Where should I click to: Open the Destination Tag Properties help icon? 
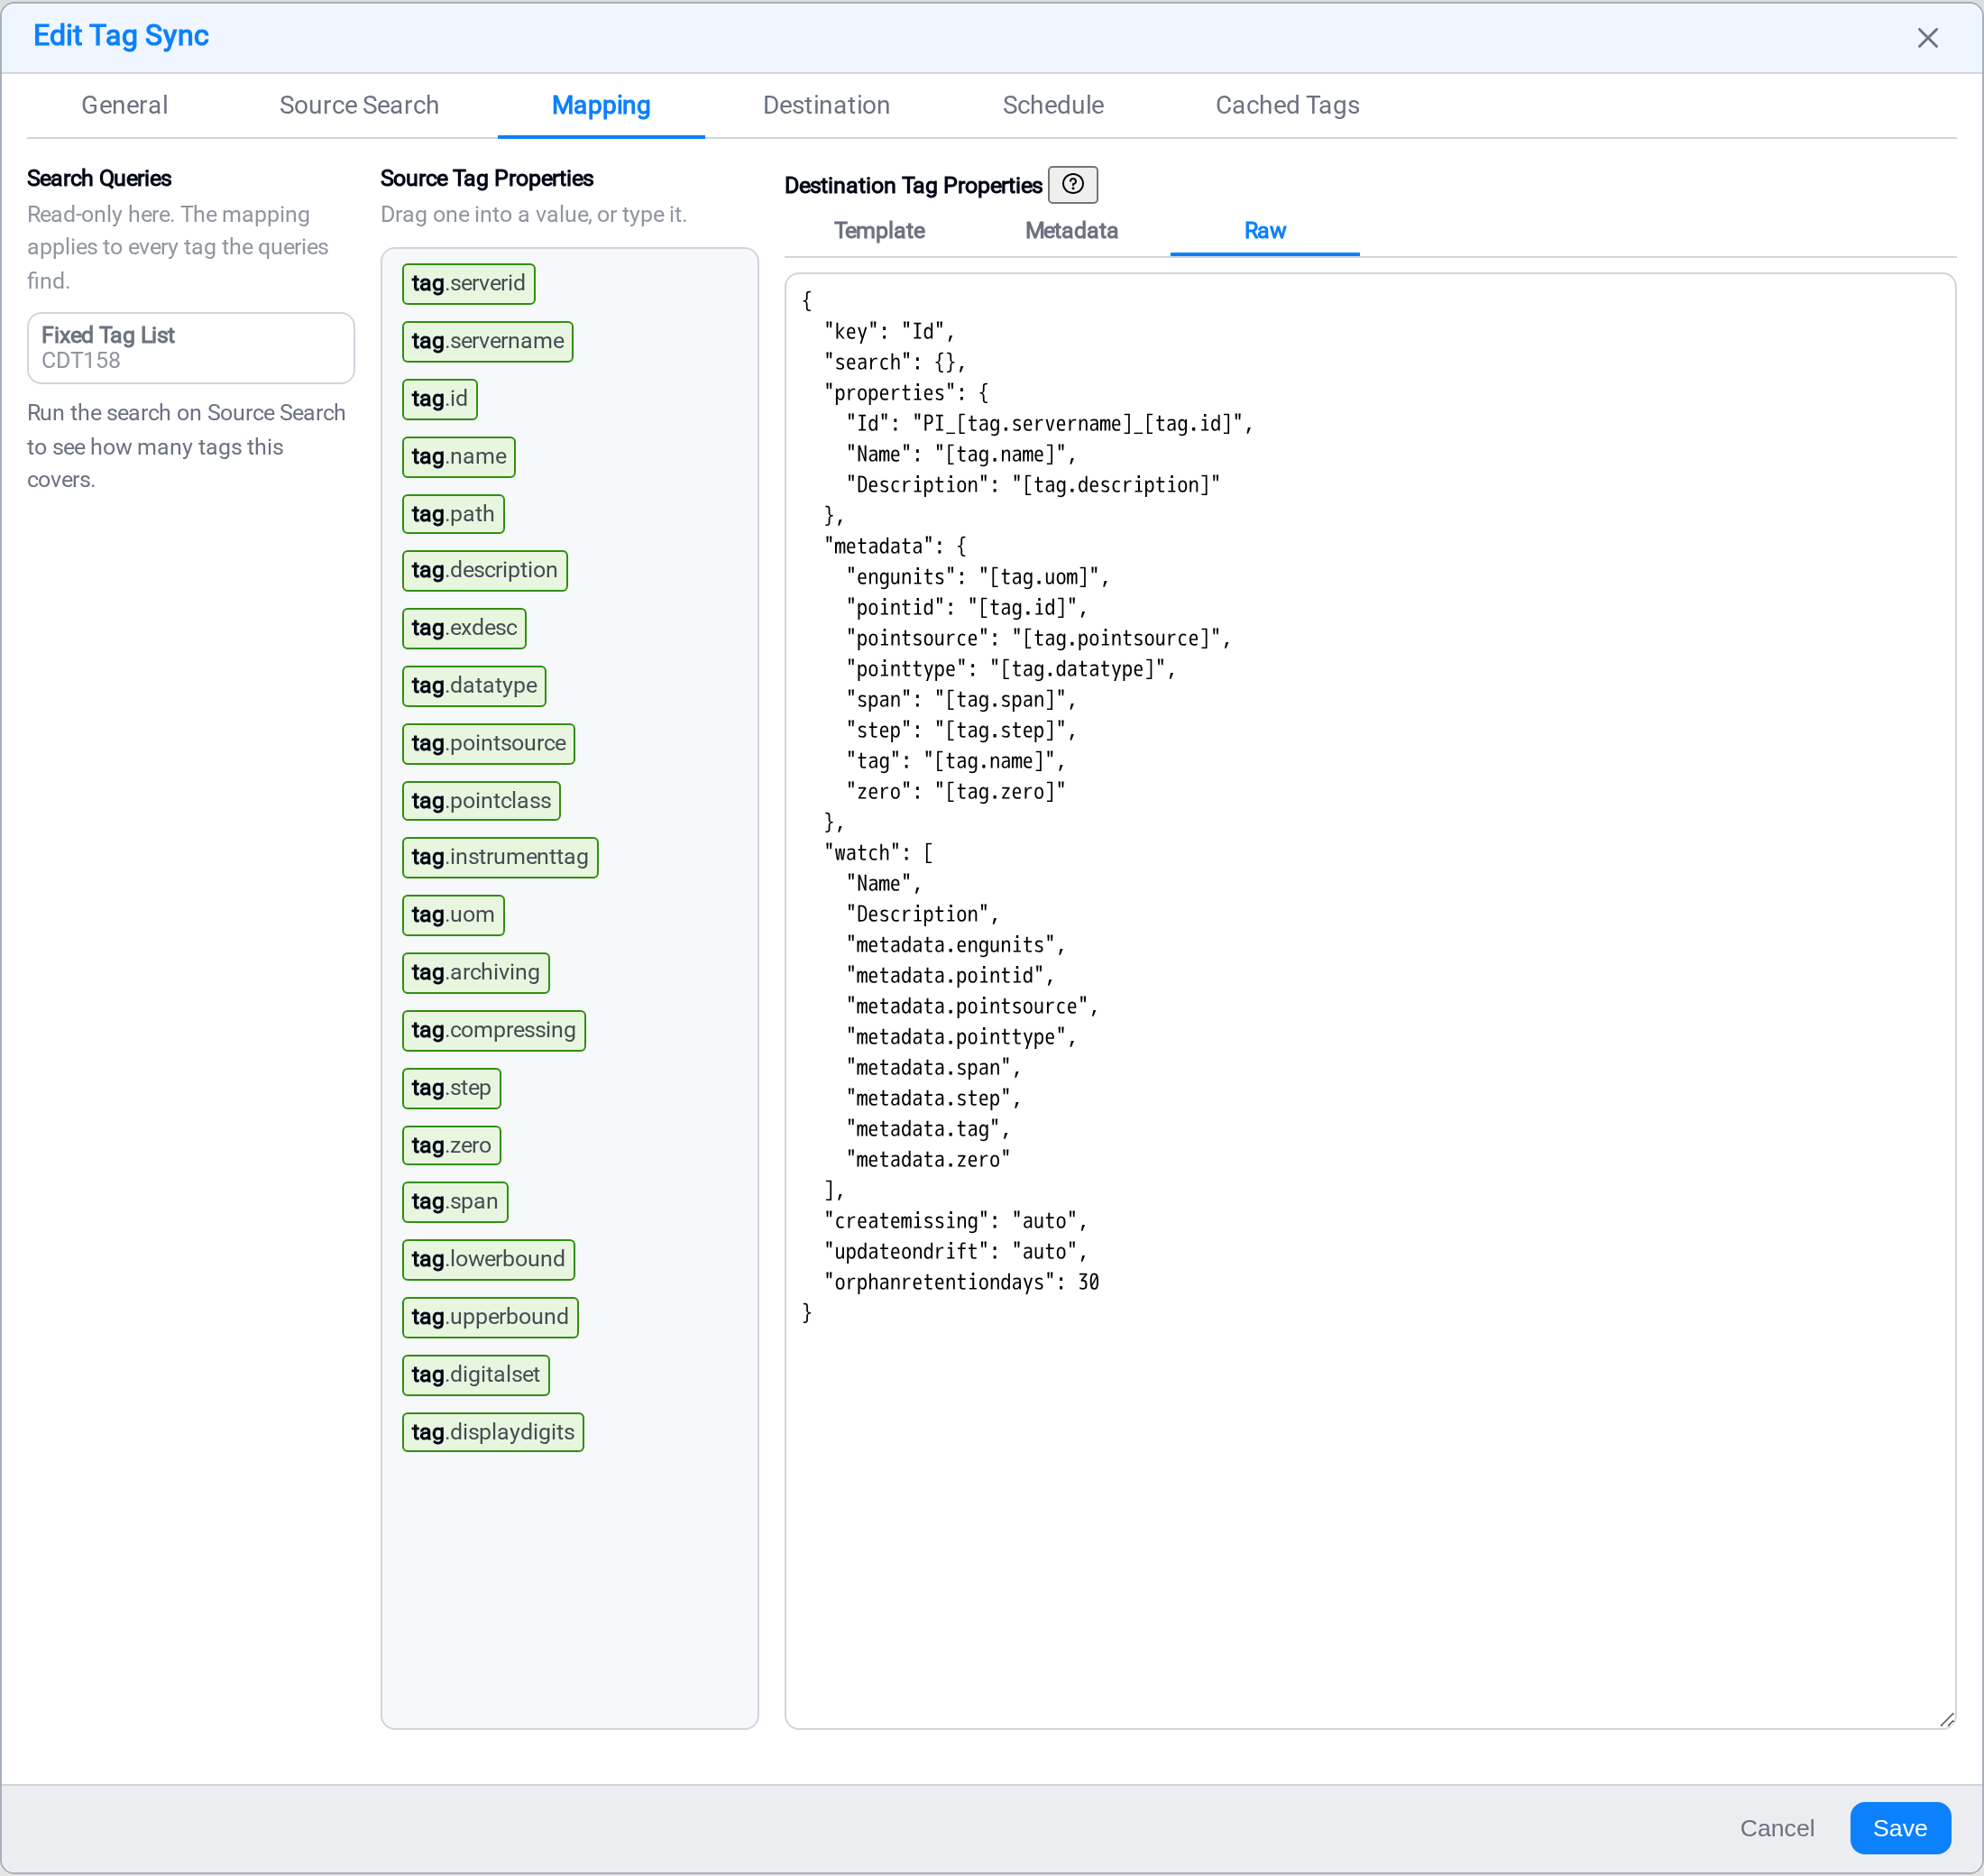(1072, 184)
